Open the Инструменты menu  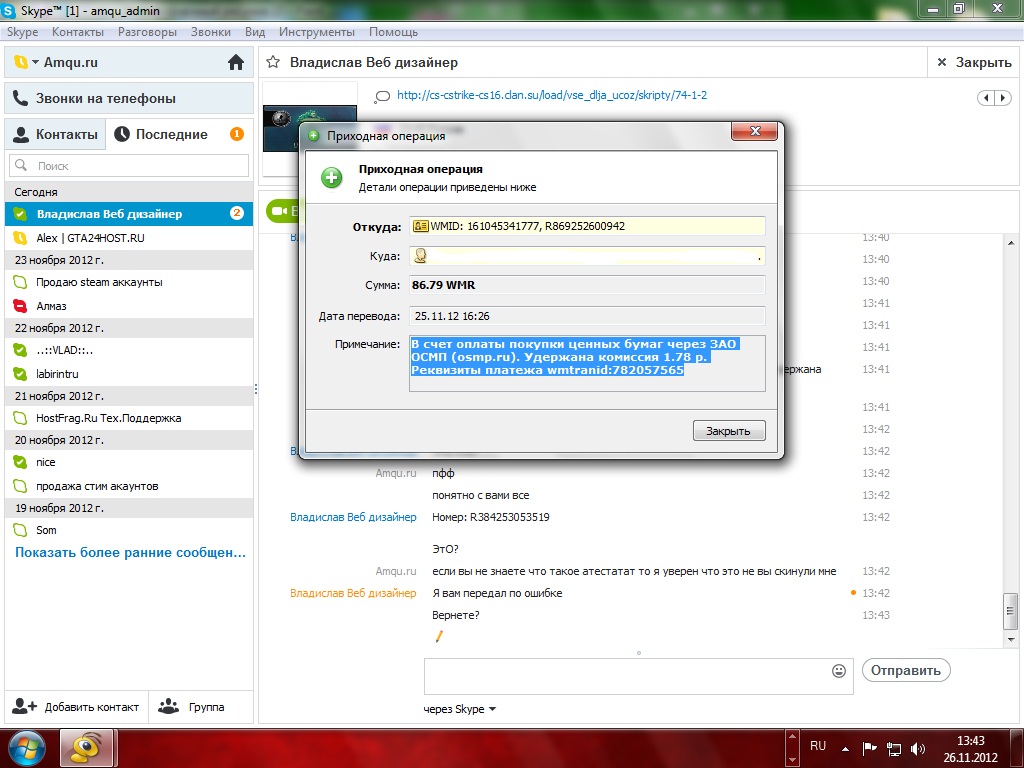tap(317, 32)
